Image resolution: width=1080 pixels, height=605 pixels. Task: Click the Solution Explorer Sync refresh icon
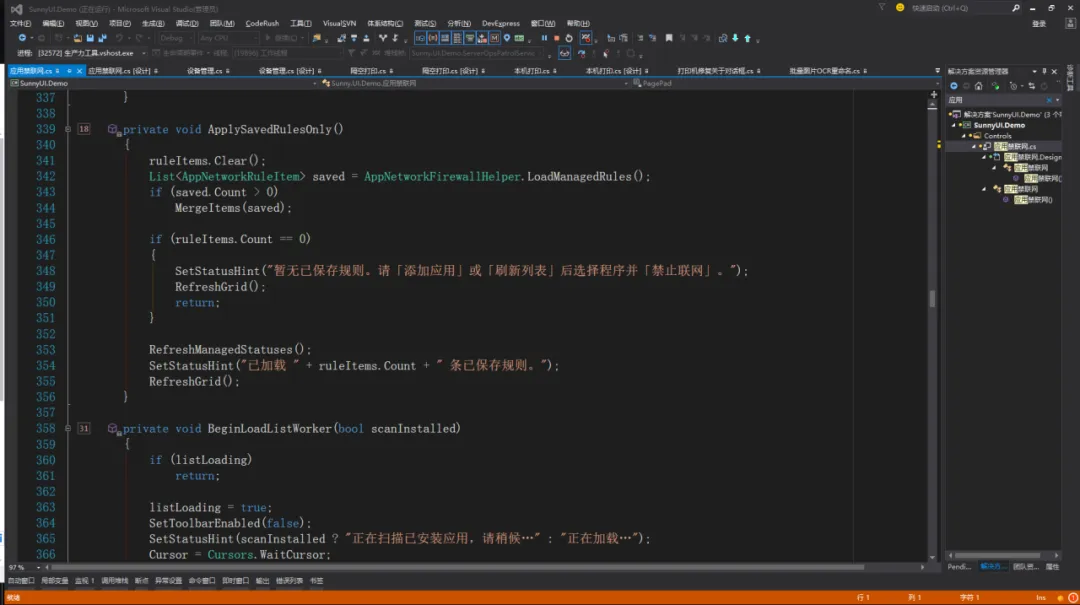point(1032,86)
